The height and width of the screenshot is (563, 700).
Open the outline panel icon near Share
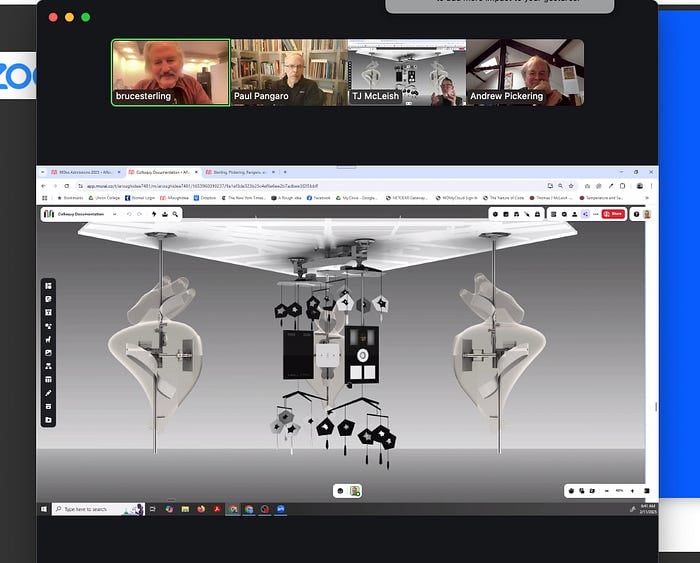point(554,214)
